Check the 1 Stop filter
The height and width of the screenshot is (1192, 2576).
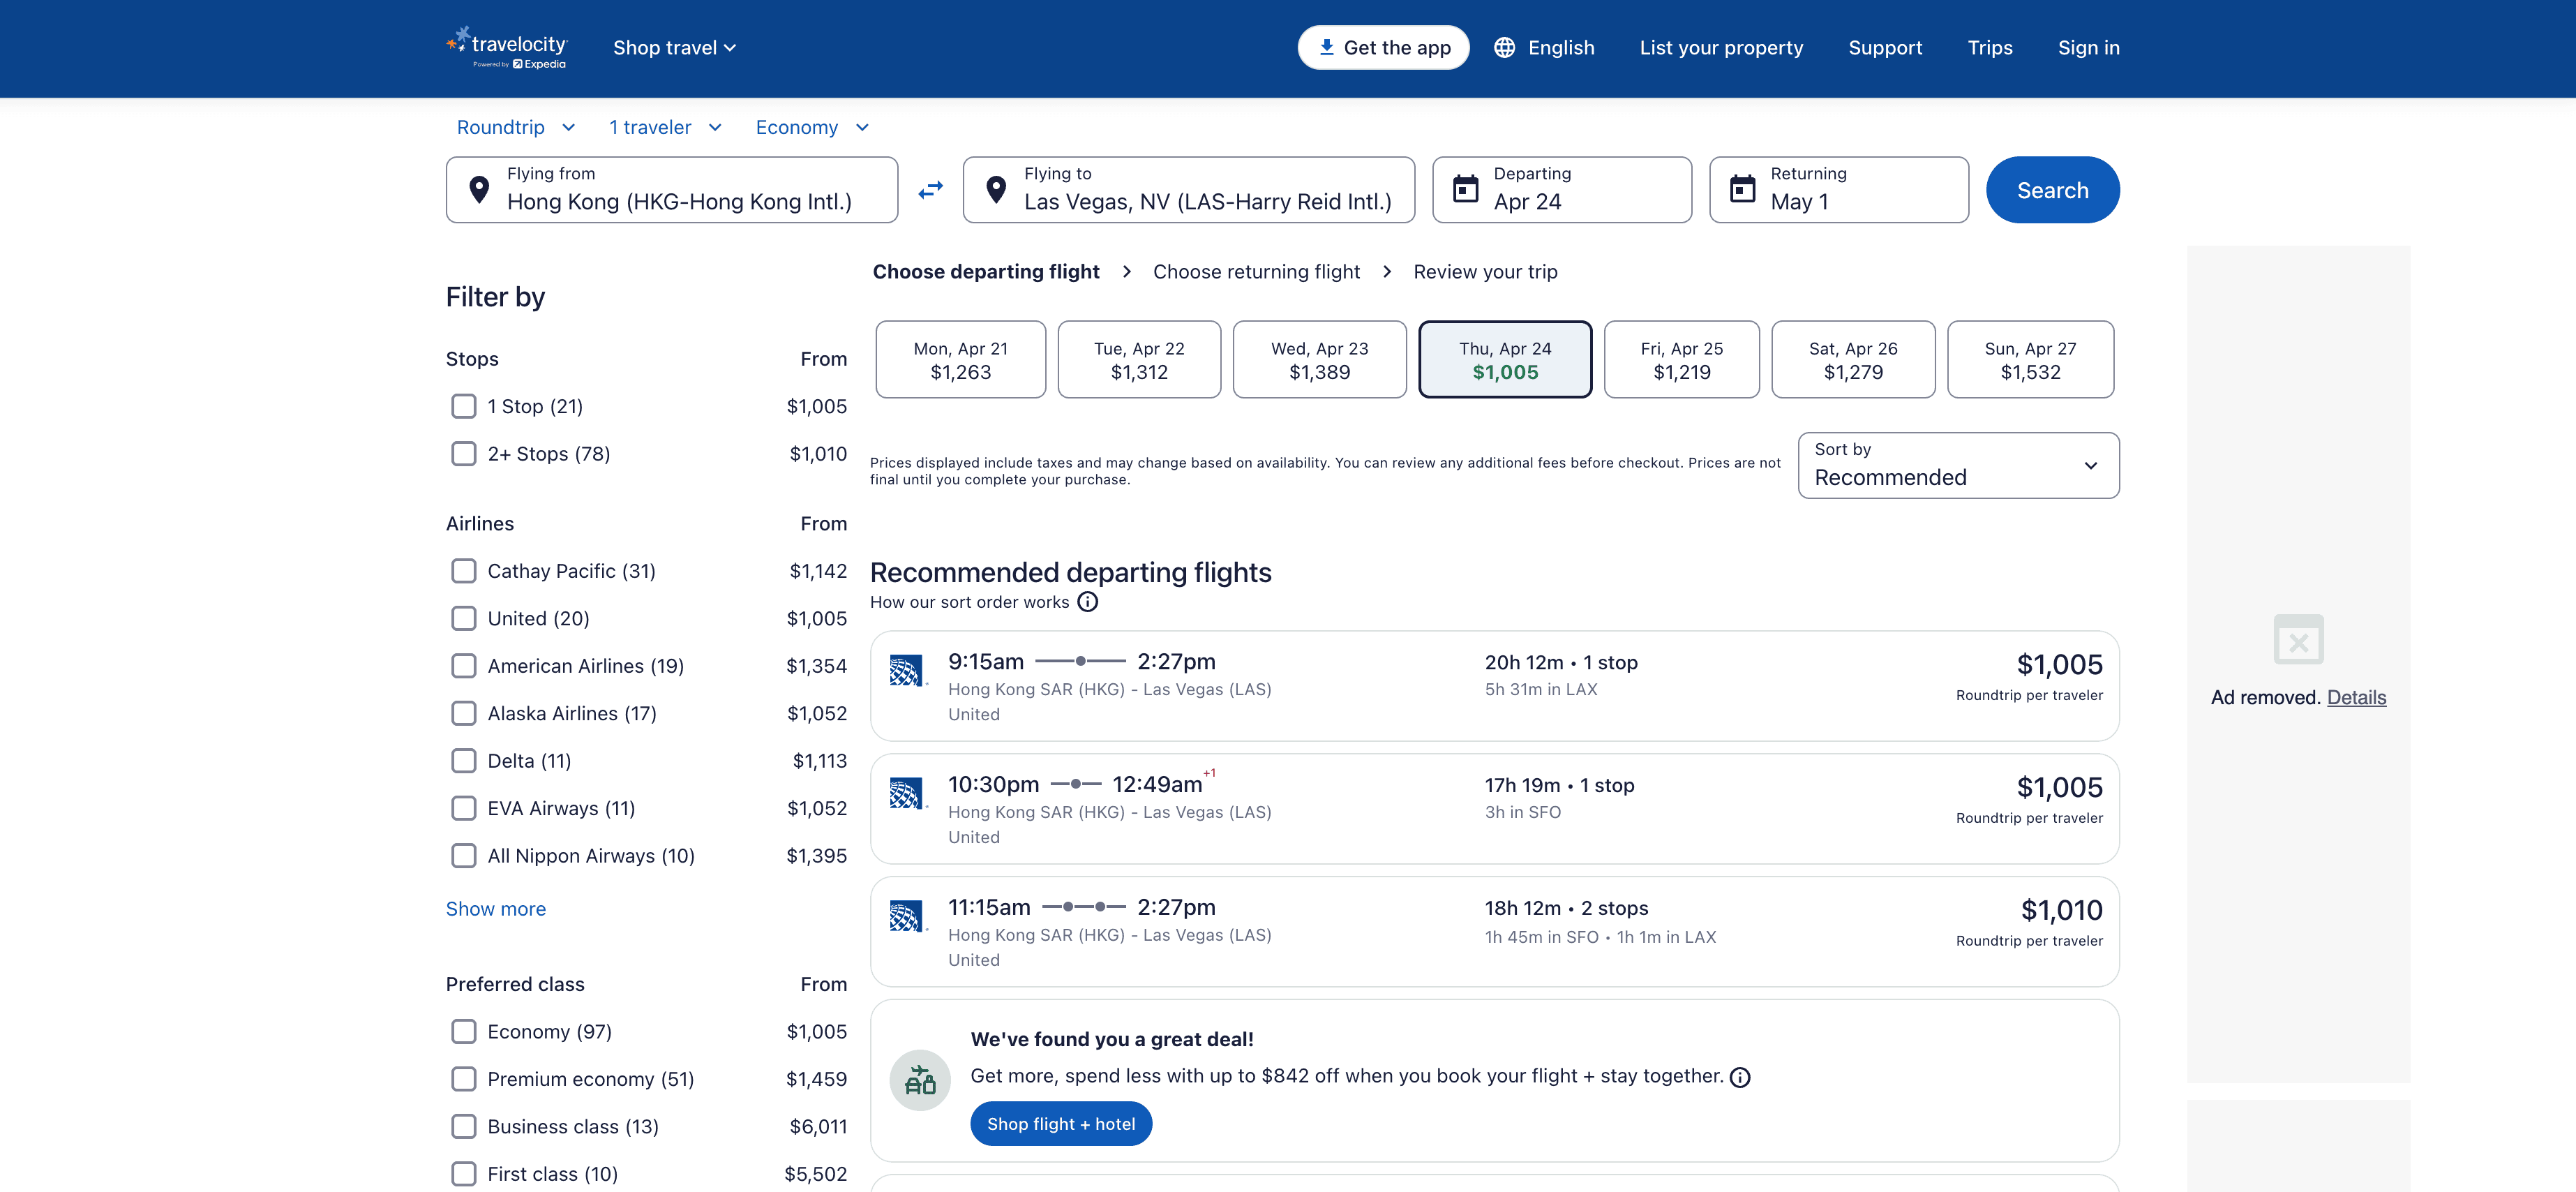(464, 406)
